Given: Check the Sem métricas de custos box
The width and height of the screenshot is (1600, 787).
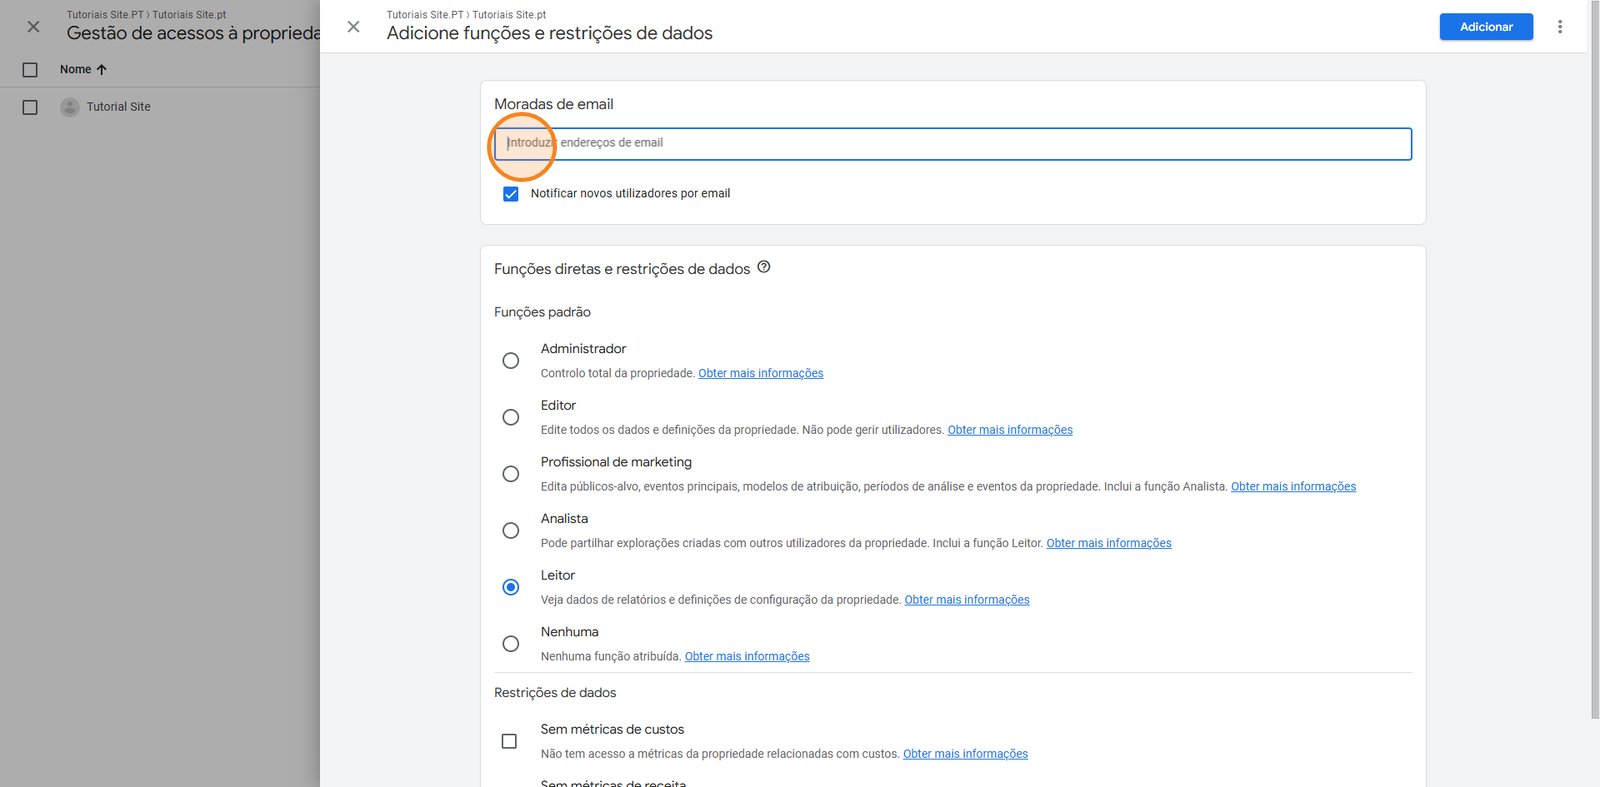Looking at the screenshot, I should click(x=509, y=741).
